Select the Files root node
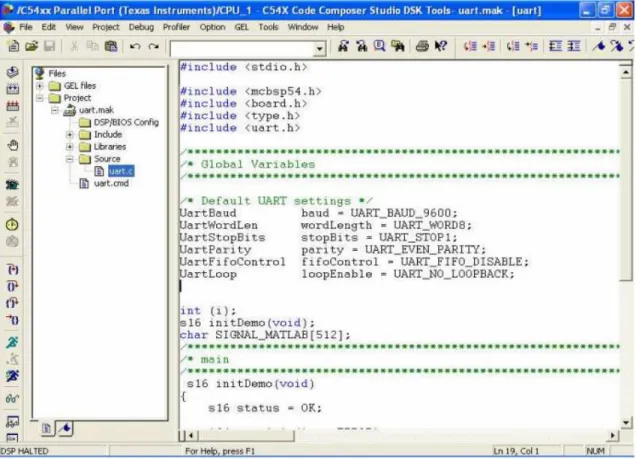This screenshot has height=459, width=639. [57, 73]
